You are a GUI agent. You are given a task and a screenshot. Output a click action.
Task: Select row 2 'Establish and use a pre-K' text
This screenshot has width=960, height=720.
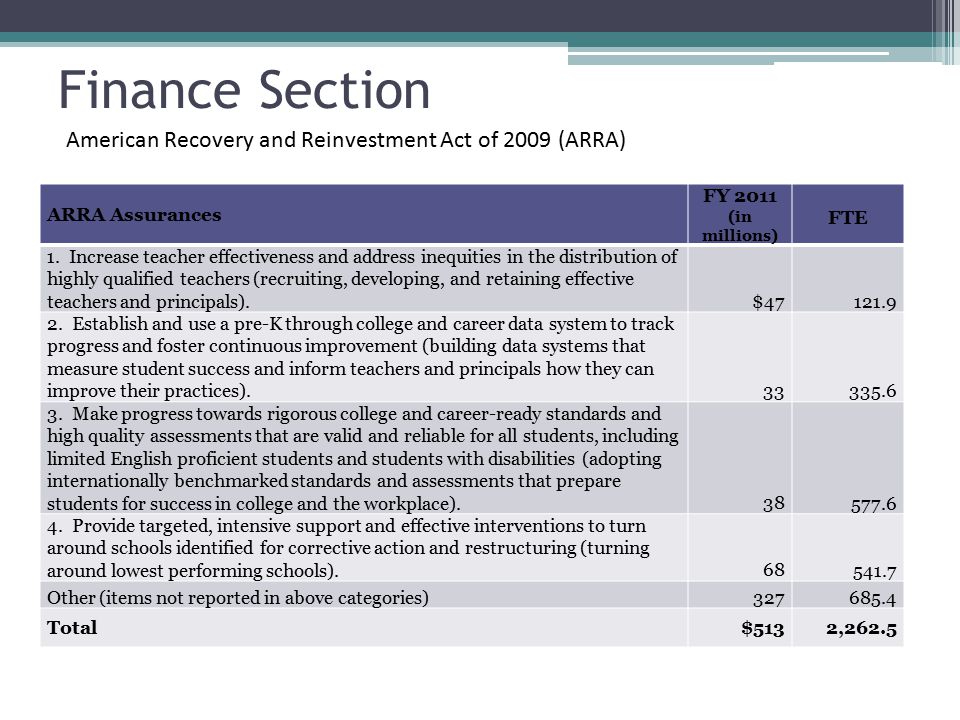pos(361,357)
